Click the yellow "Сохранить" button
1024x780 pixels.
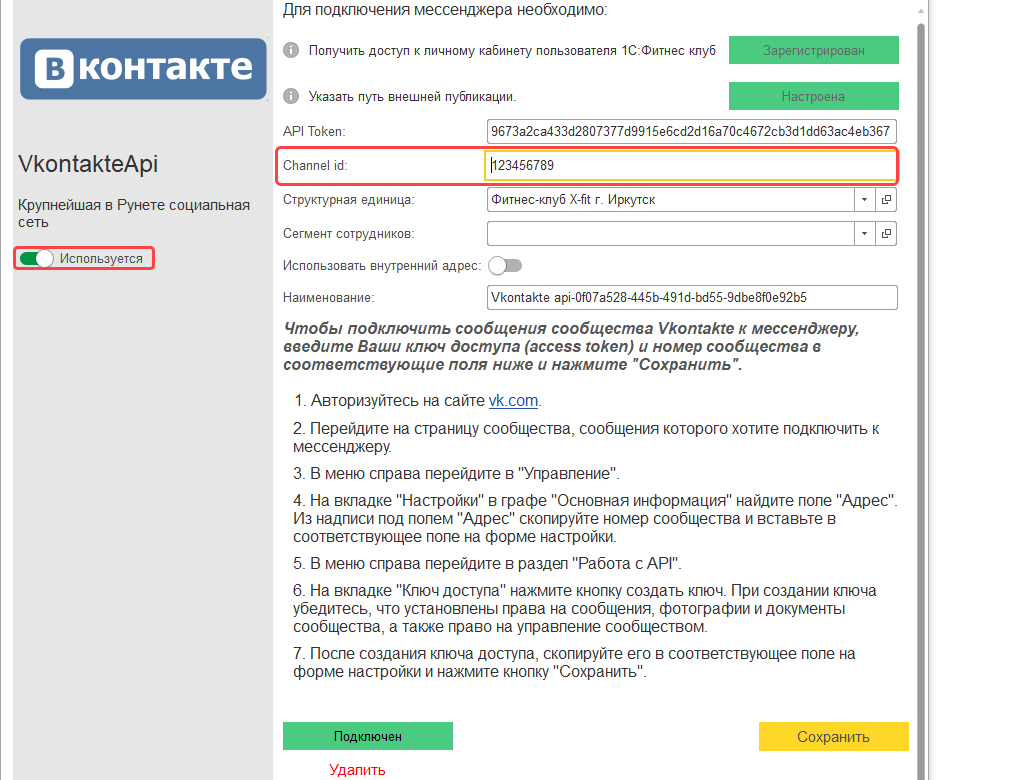(x=833, y=737)
